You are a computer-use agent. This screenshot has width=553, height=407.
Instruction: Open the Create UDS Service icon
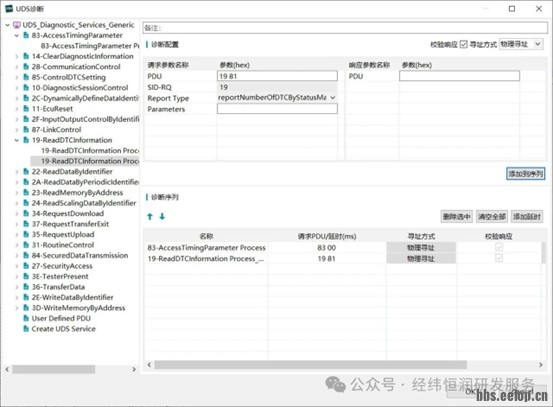click(x=26, y=329)
